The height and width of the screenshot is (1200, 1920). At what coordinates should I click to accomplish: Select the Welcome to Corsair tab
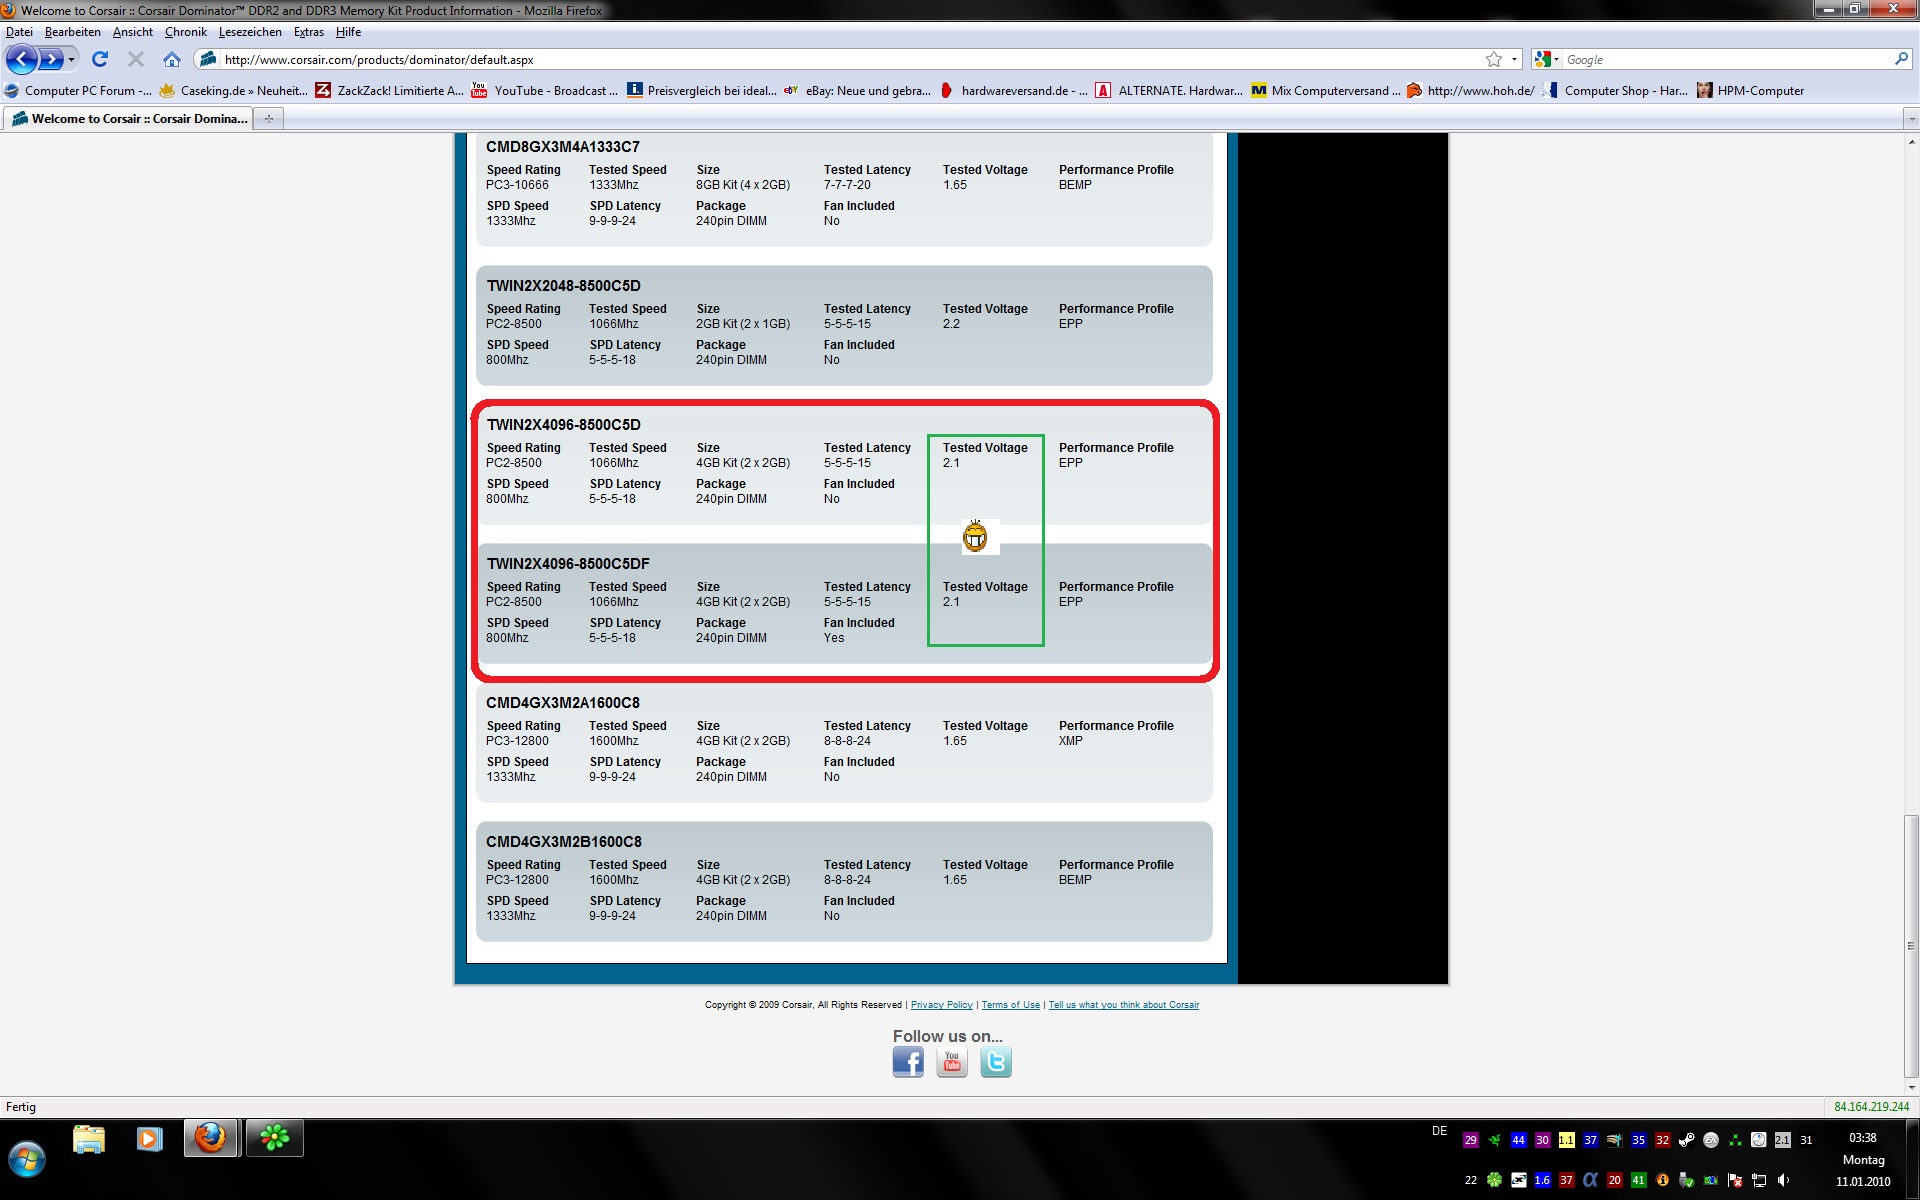coord(129,119)
